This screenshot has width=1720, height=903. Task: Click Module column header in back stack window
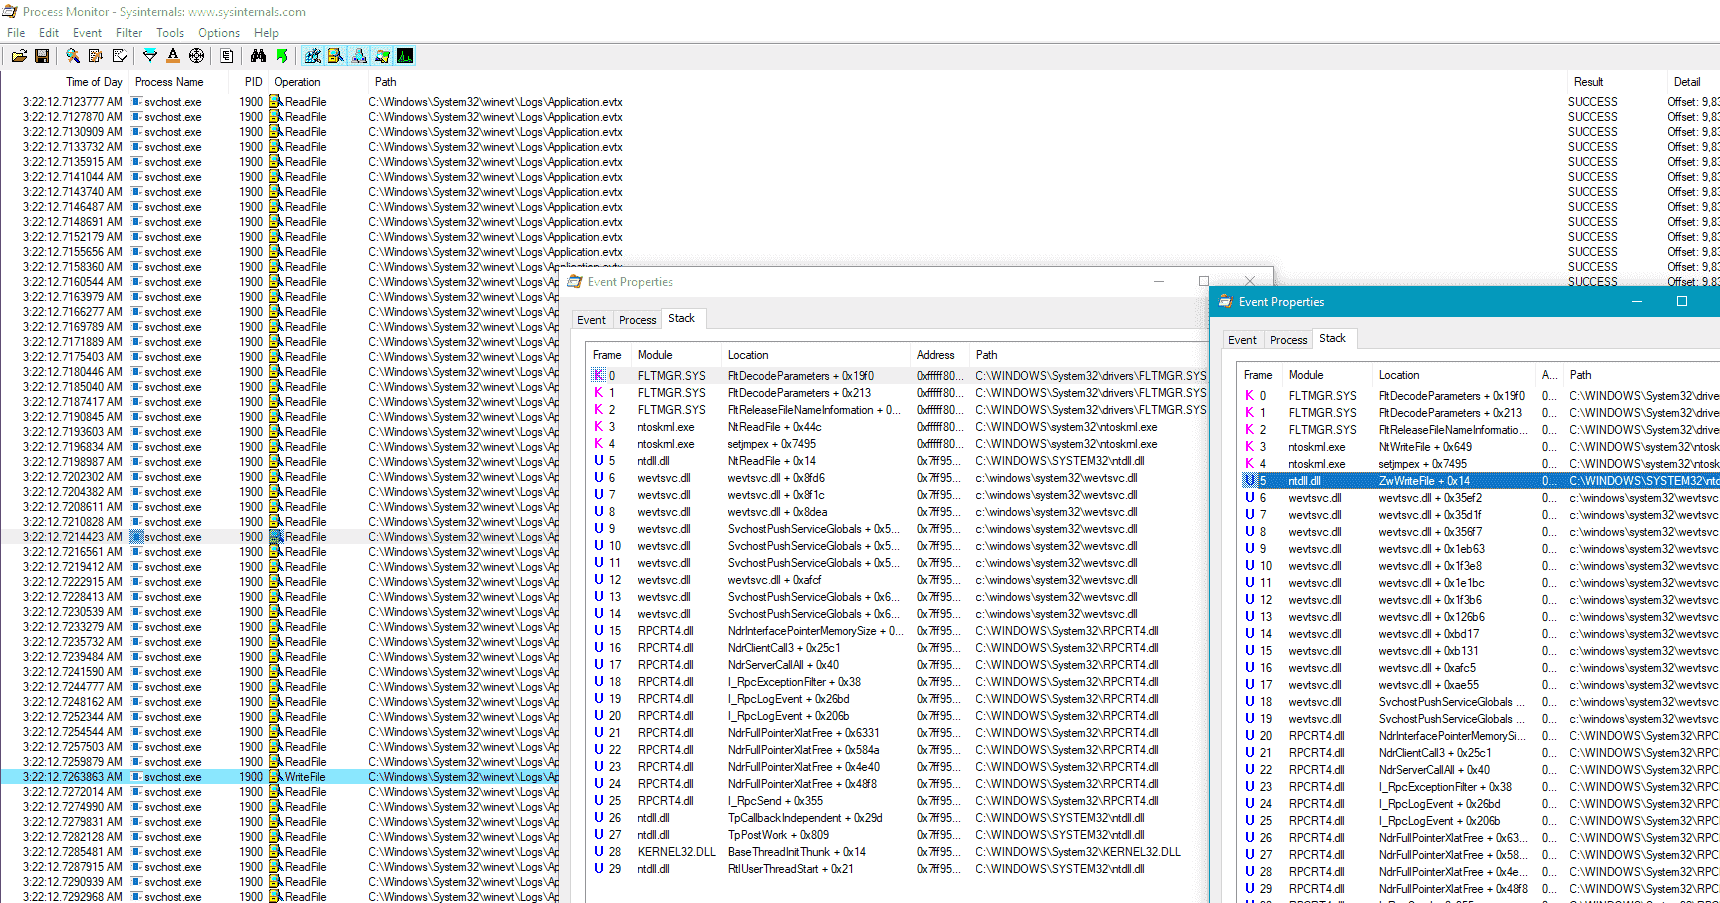coord(676,355)
